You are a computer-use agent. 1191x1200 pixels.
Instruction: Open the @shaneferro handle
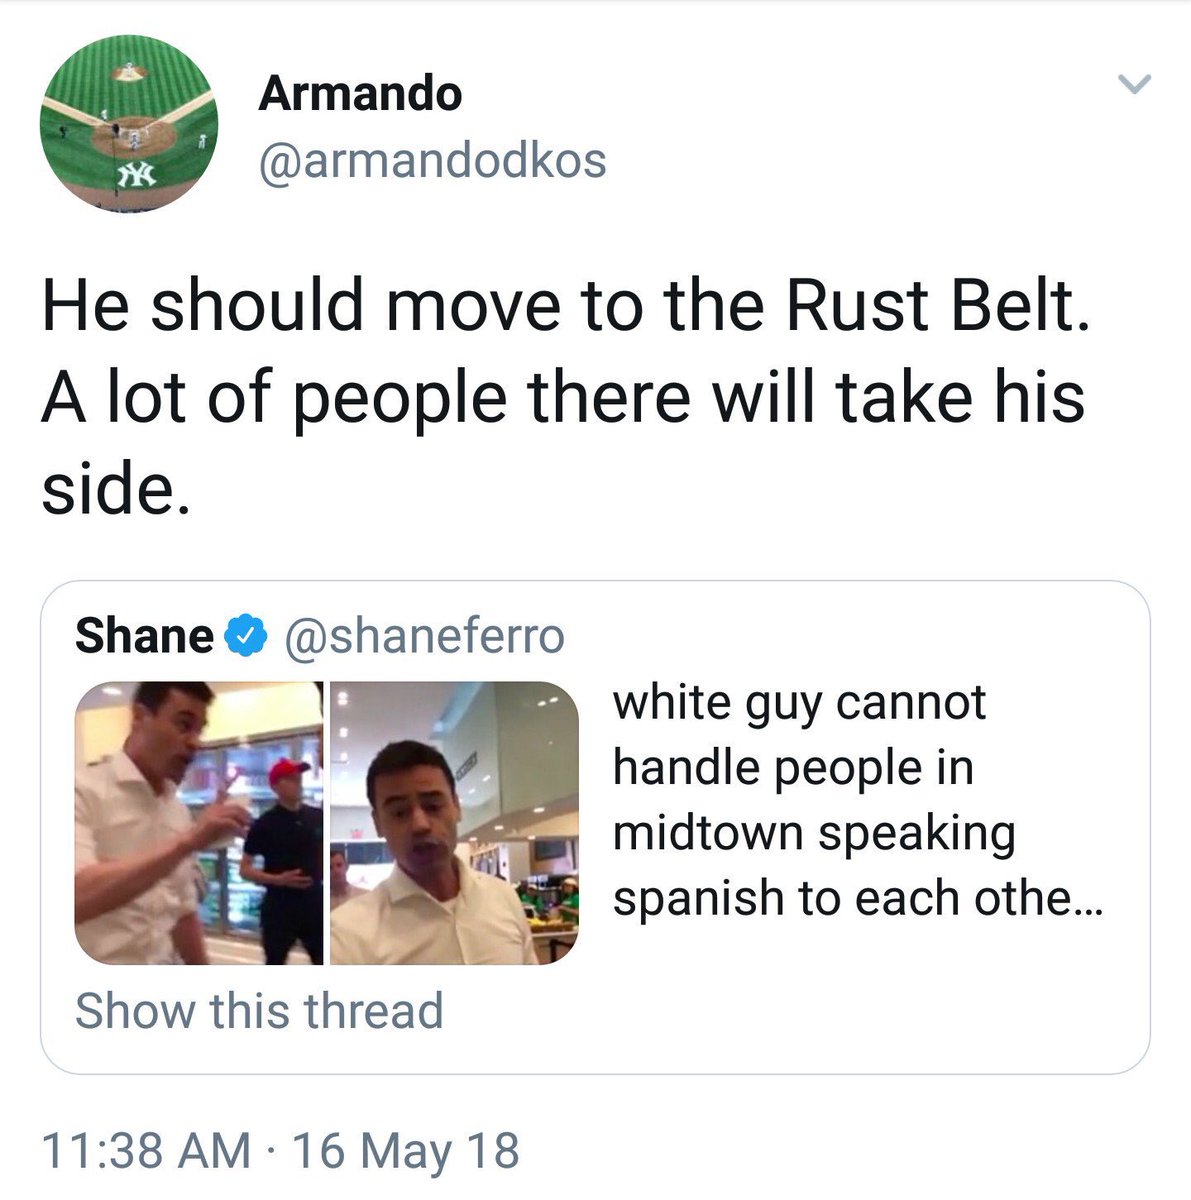424,636
